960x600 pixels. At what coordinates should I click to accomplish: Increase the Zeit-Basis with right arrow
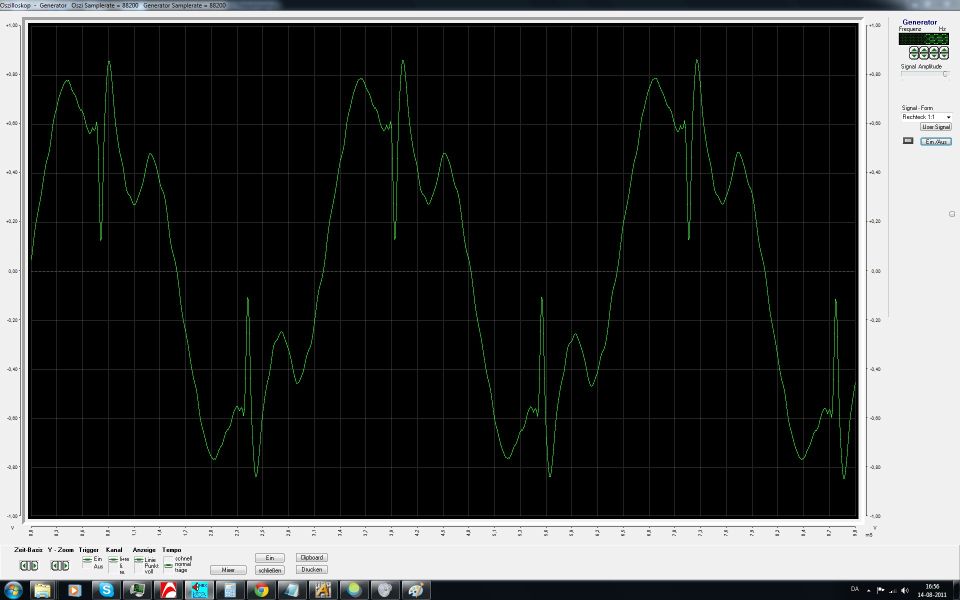click(34, 566)
